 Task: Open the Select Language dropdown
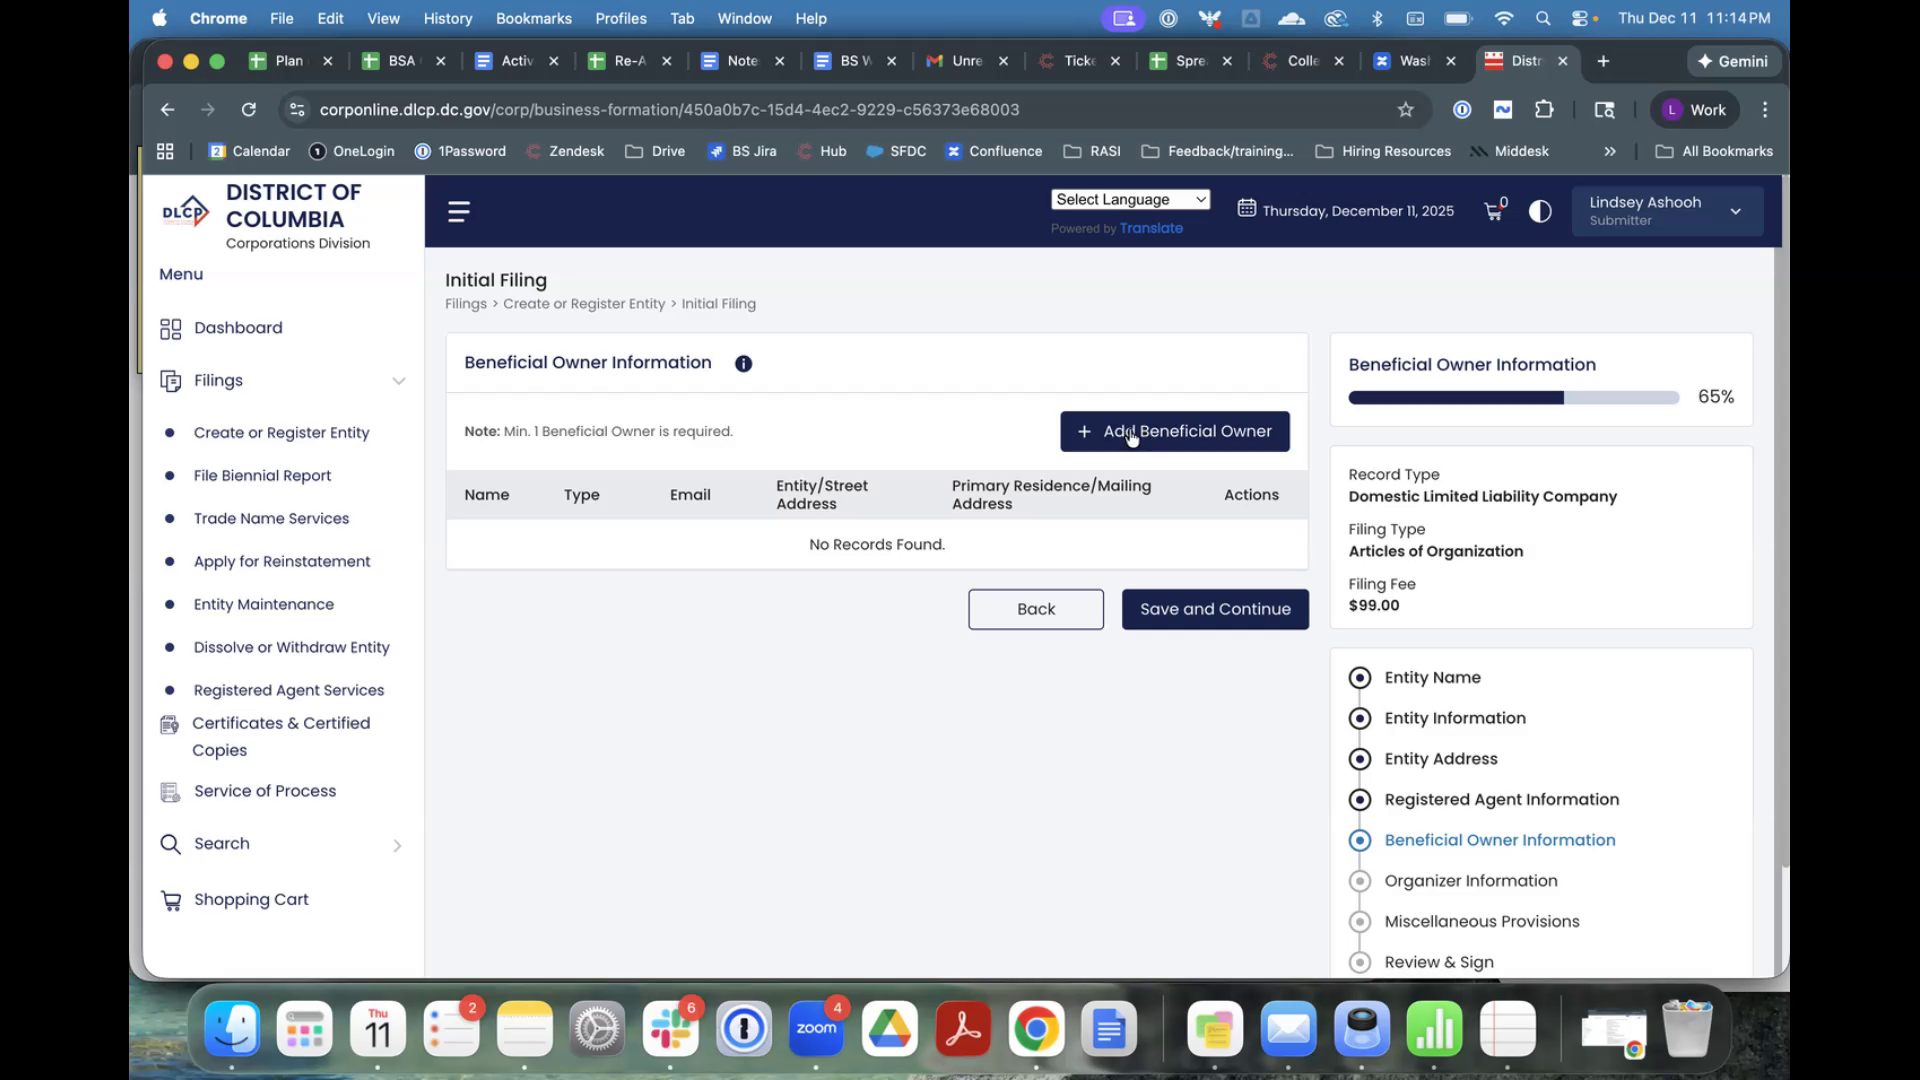pyautogui.click(x=1130, y=199)
